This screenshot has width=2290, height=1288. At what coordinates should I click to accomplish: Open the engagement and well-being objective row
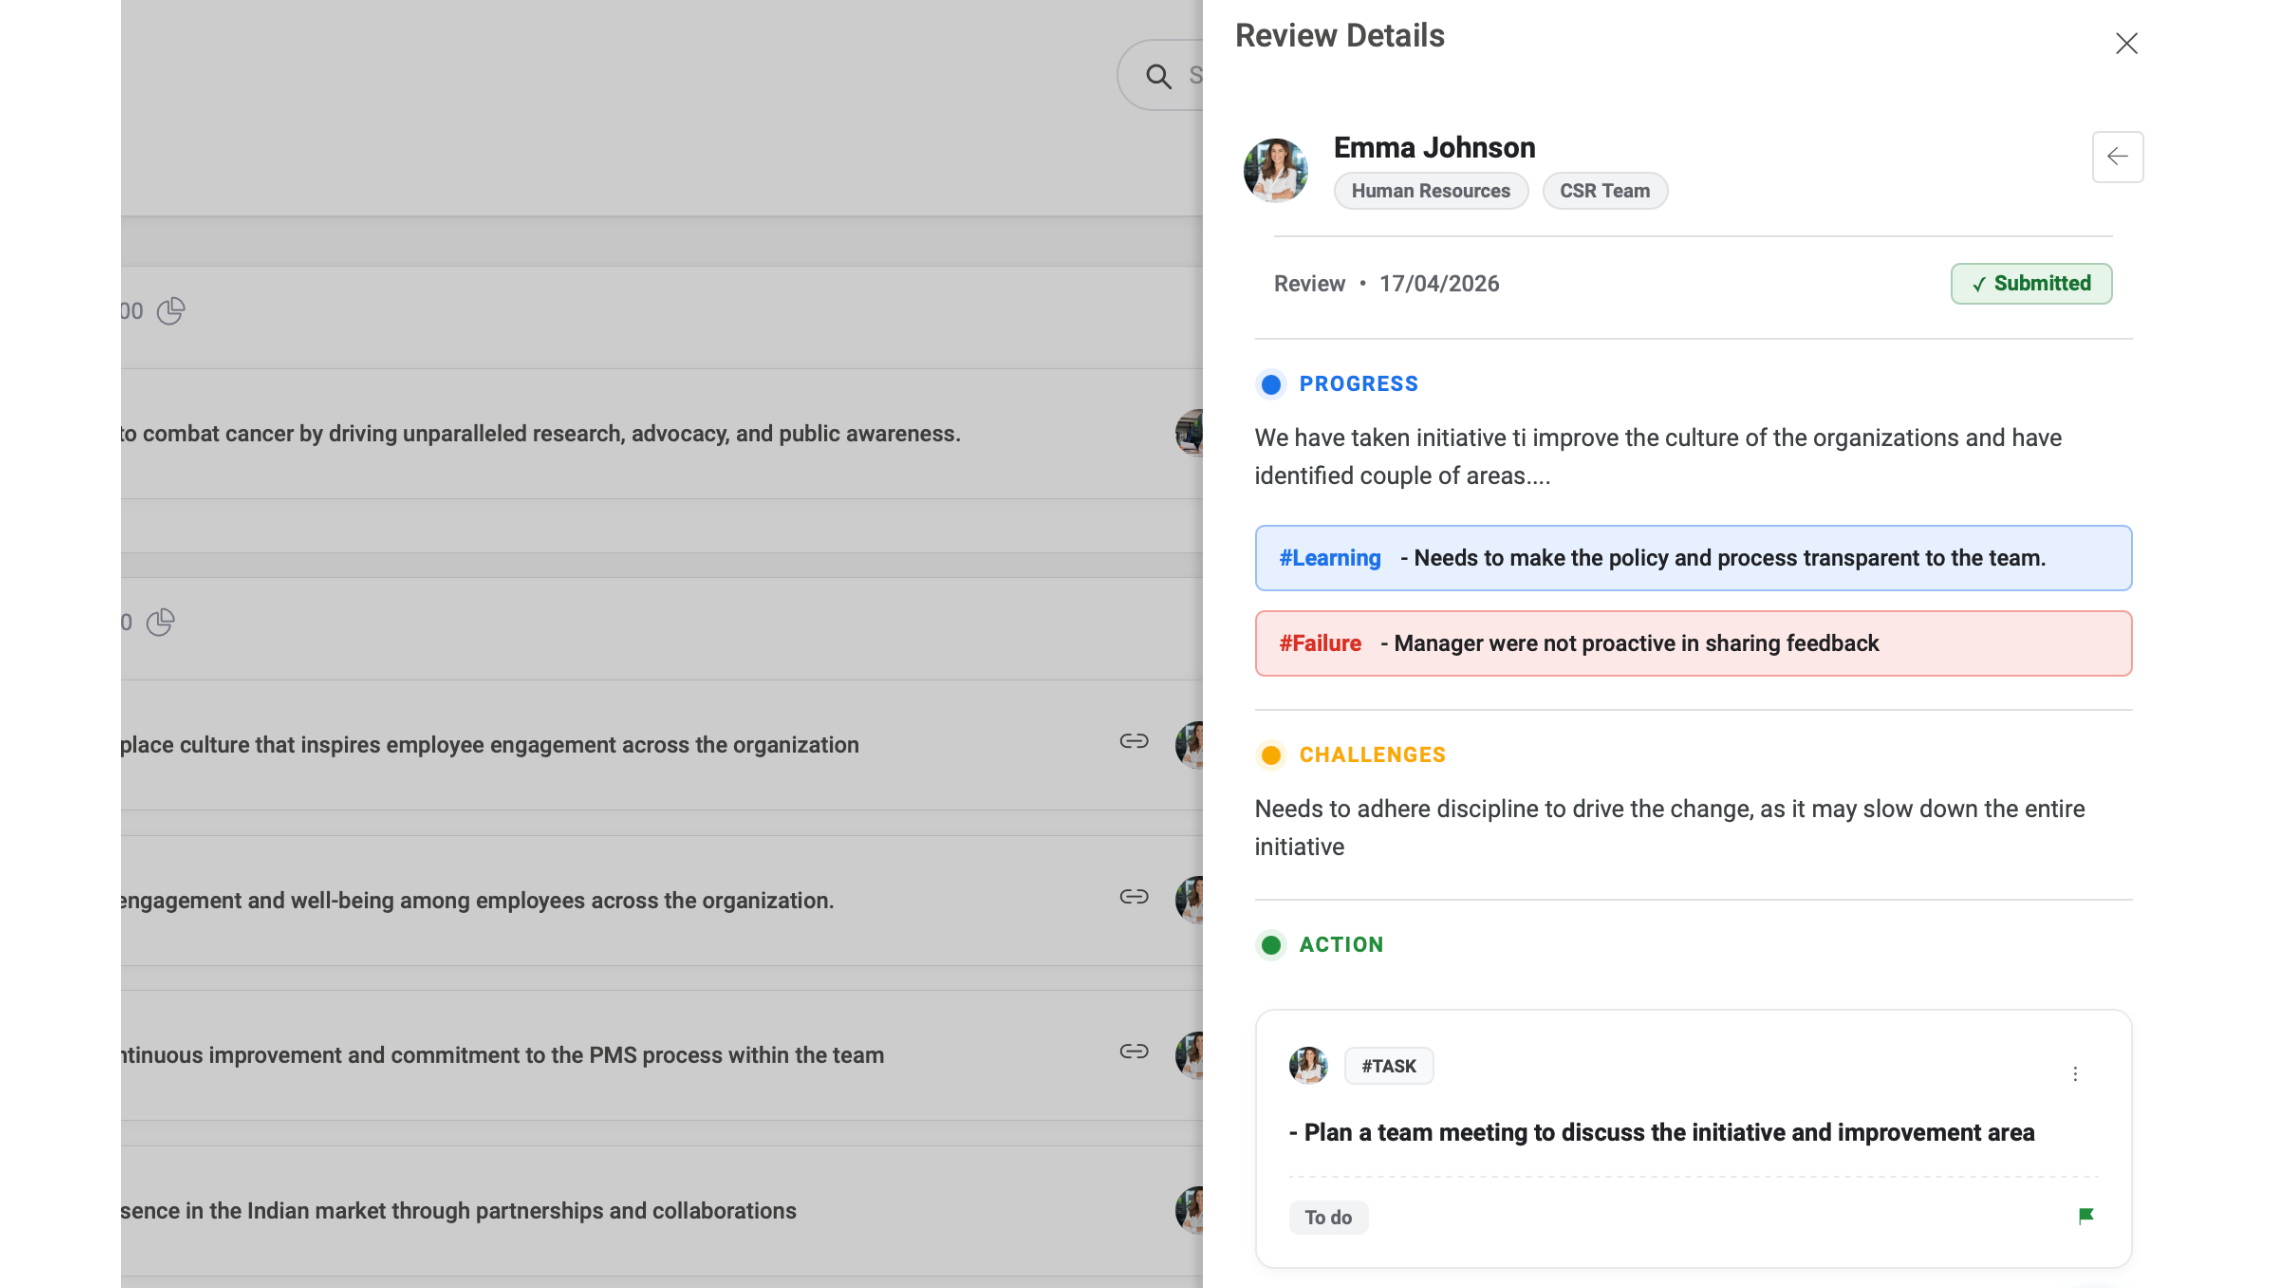(x=661, y=900)
